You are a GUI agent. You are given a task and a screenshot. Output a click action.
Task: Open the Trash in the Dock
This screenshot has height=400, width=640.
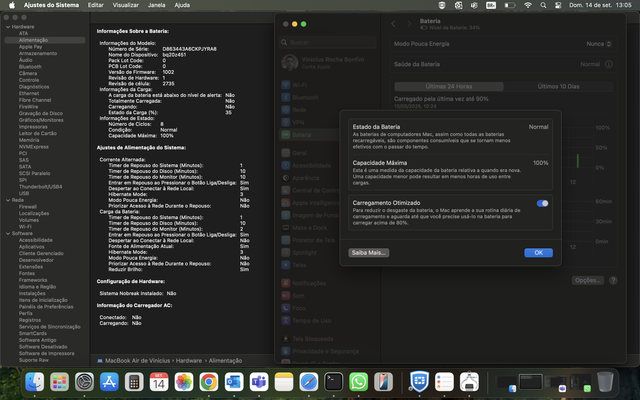pyautogui.click(x=605, y=382)
